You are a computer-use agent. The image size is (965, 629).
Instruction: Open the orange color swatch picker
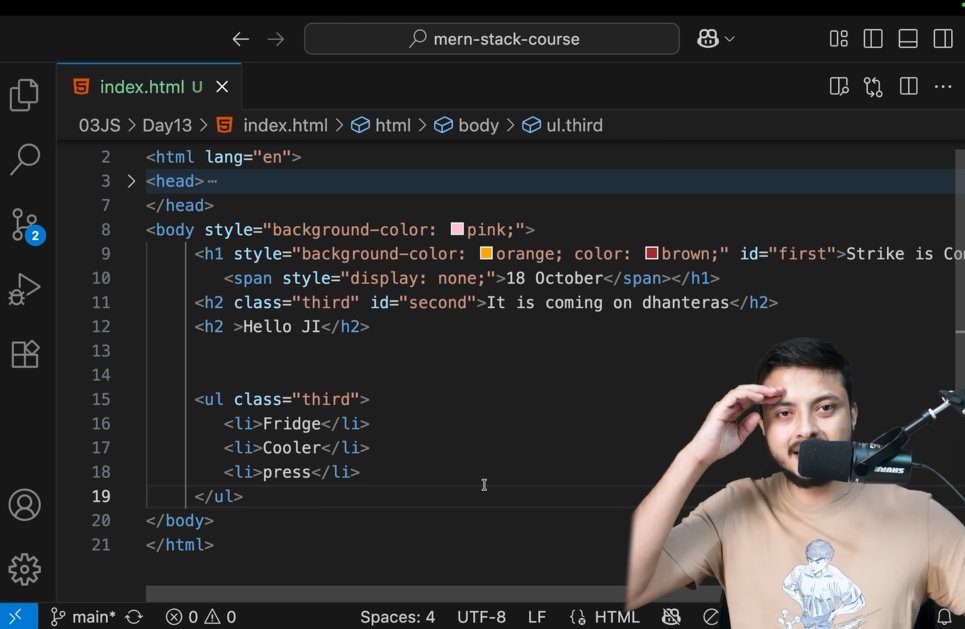point(486,253)
